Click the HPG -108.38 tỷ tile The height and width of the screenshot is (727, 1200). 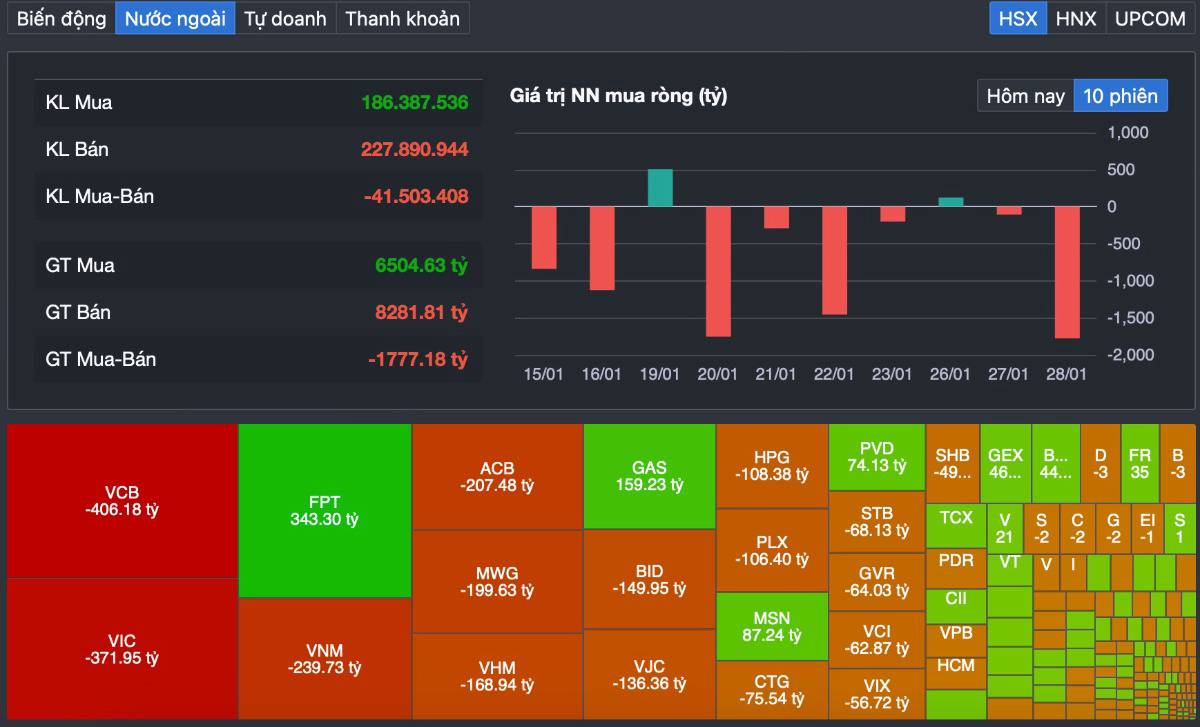(772, 466)
